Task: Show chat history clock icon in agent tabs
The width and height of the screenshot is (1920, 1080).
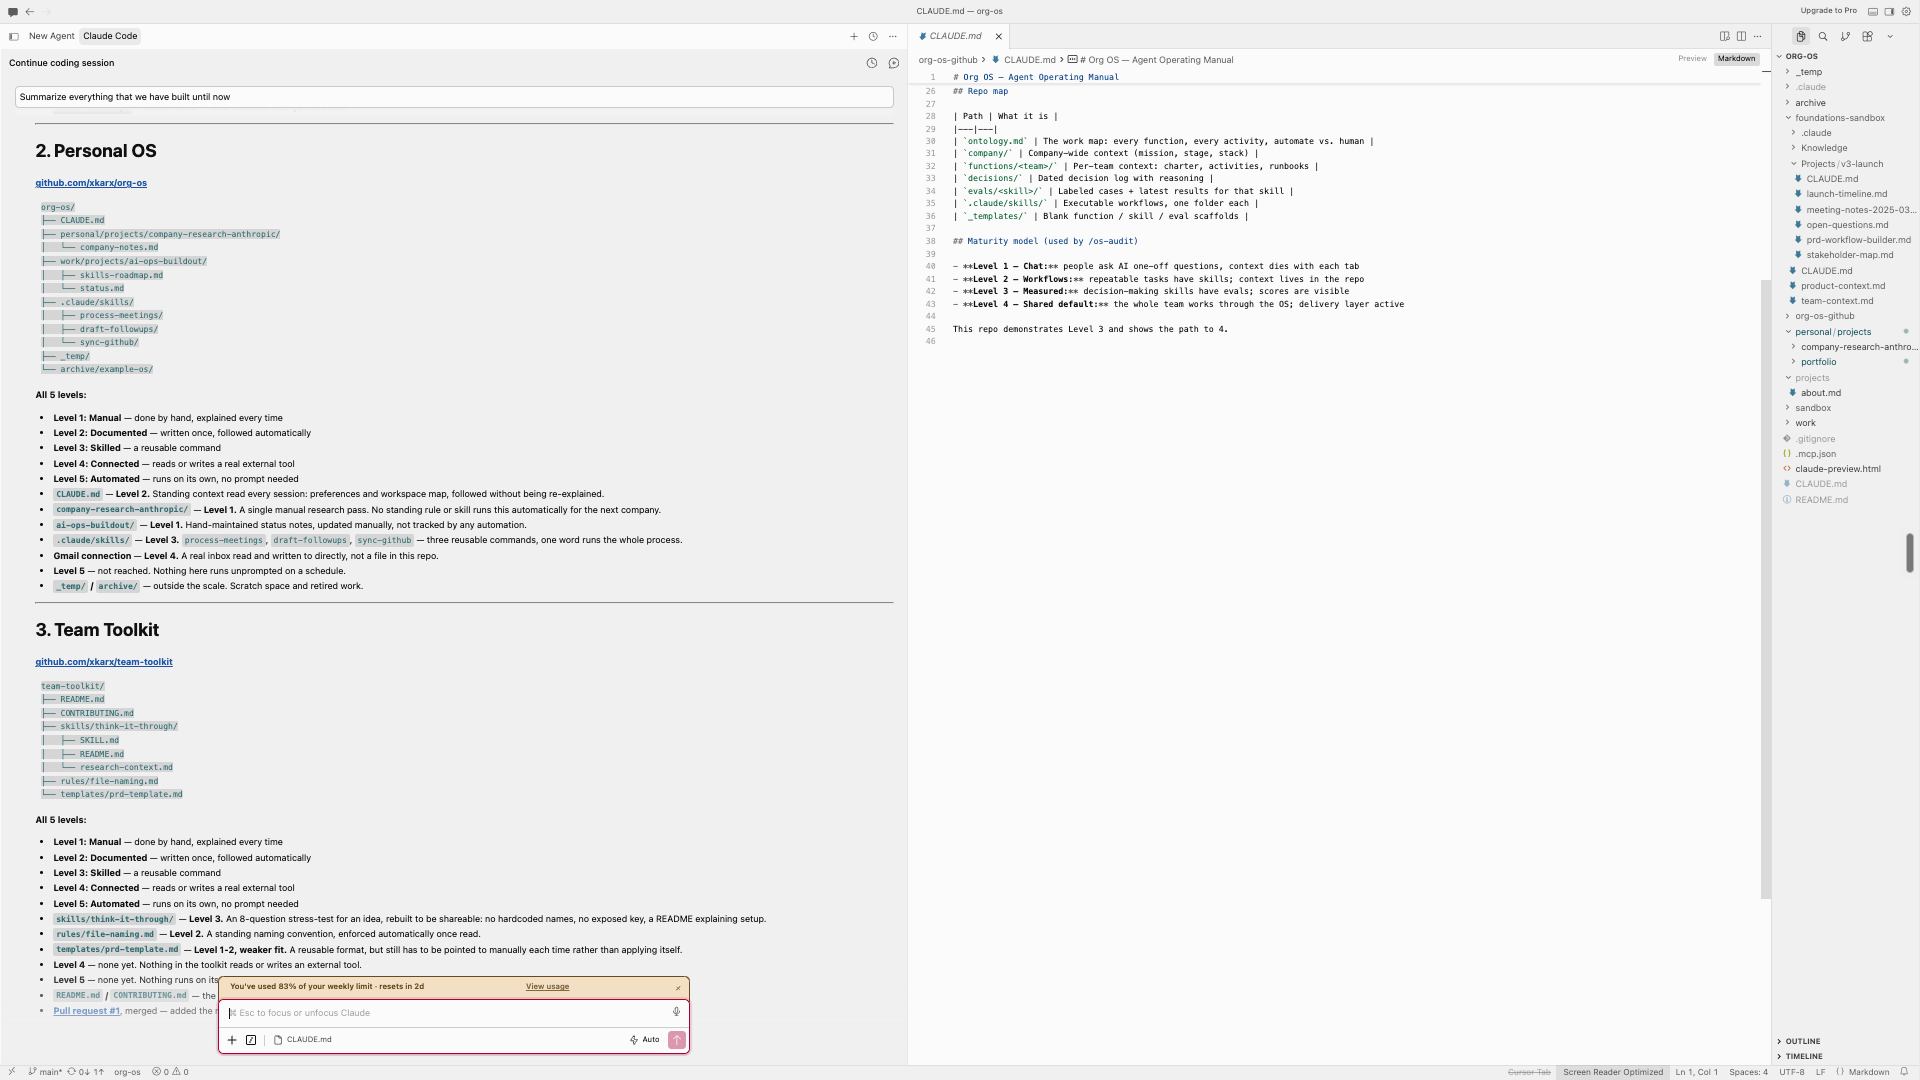Action: (x=873, y=36)
